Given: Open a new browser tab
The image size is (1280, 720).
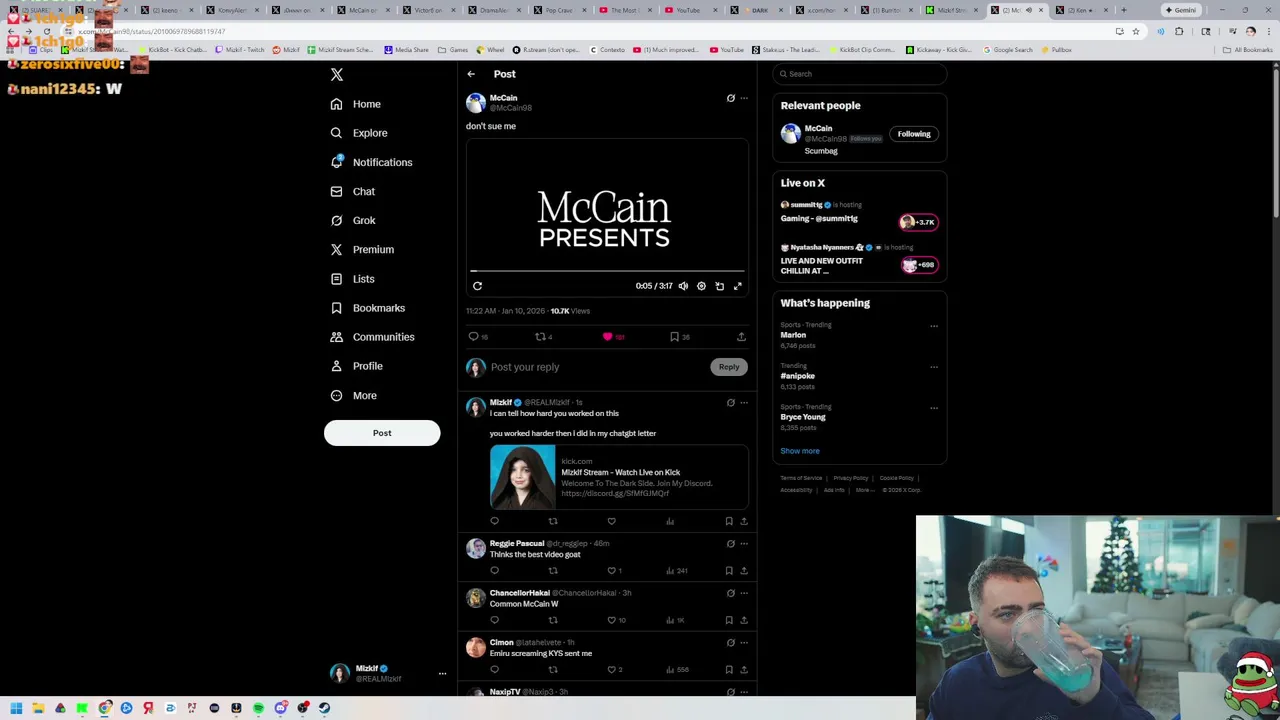Looking at the screenshot, I should (1124, 10).
